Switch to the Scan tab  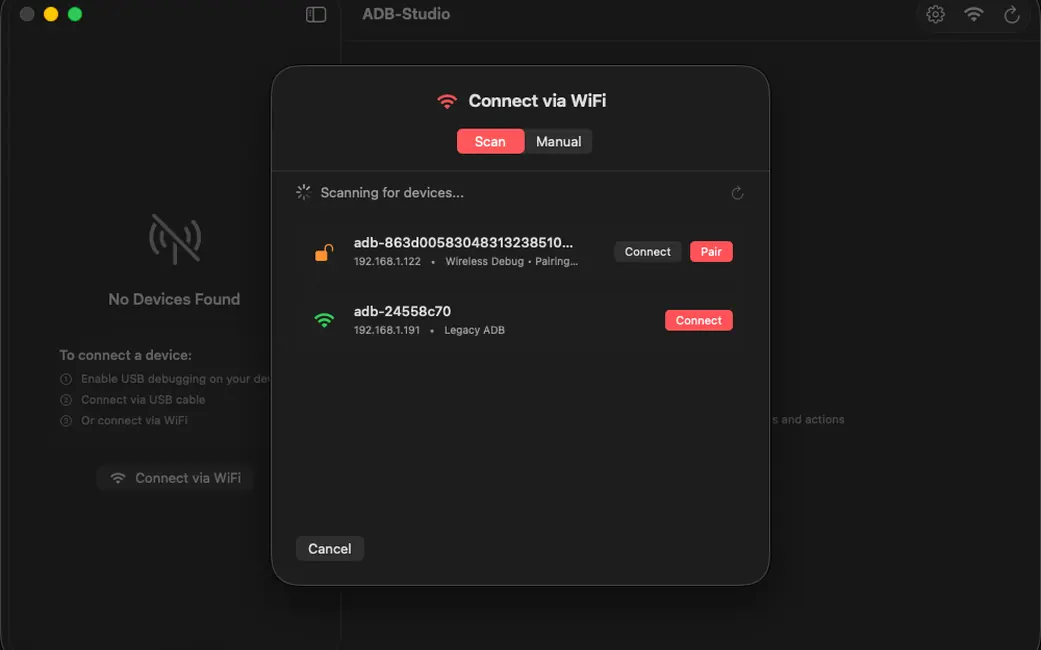(x=490, y=141)
